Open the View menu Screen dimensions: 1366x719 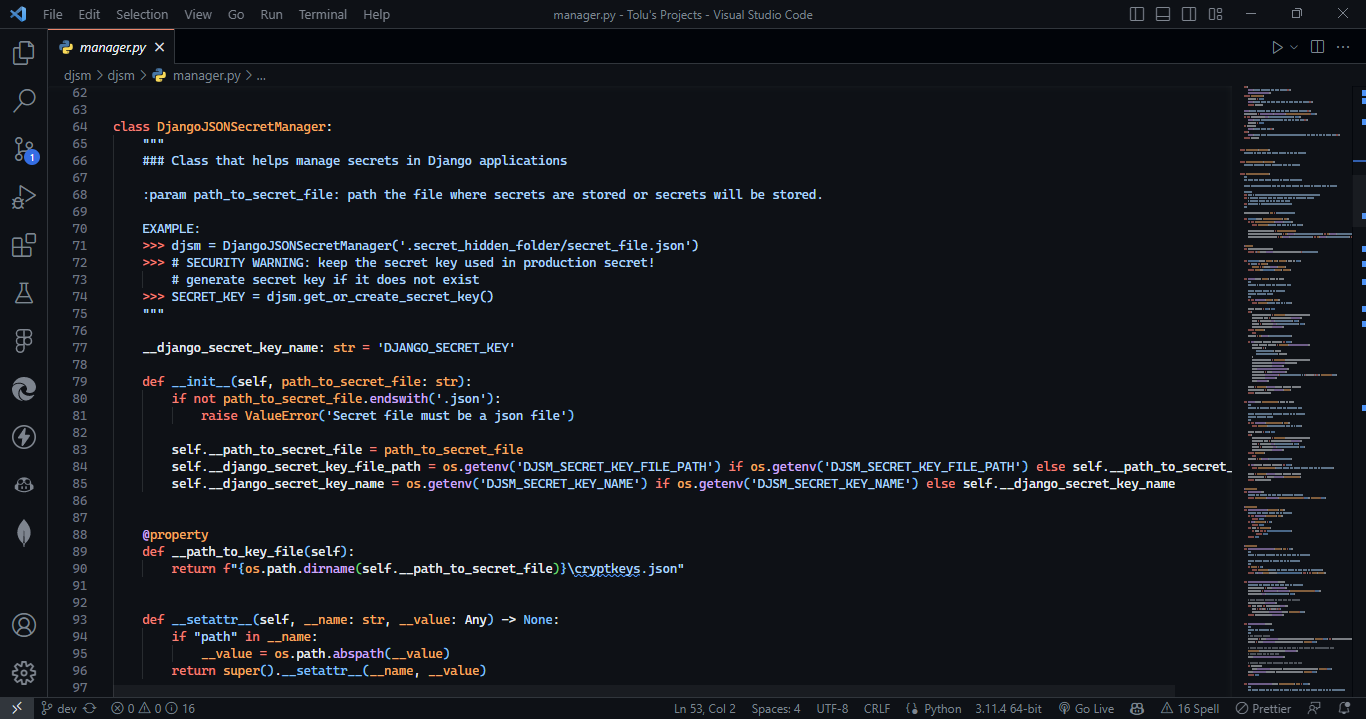click(198, 14)
